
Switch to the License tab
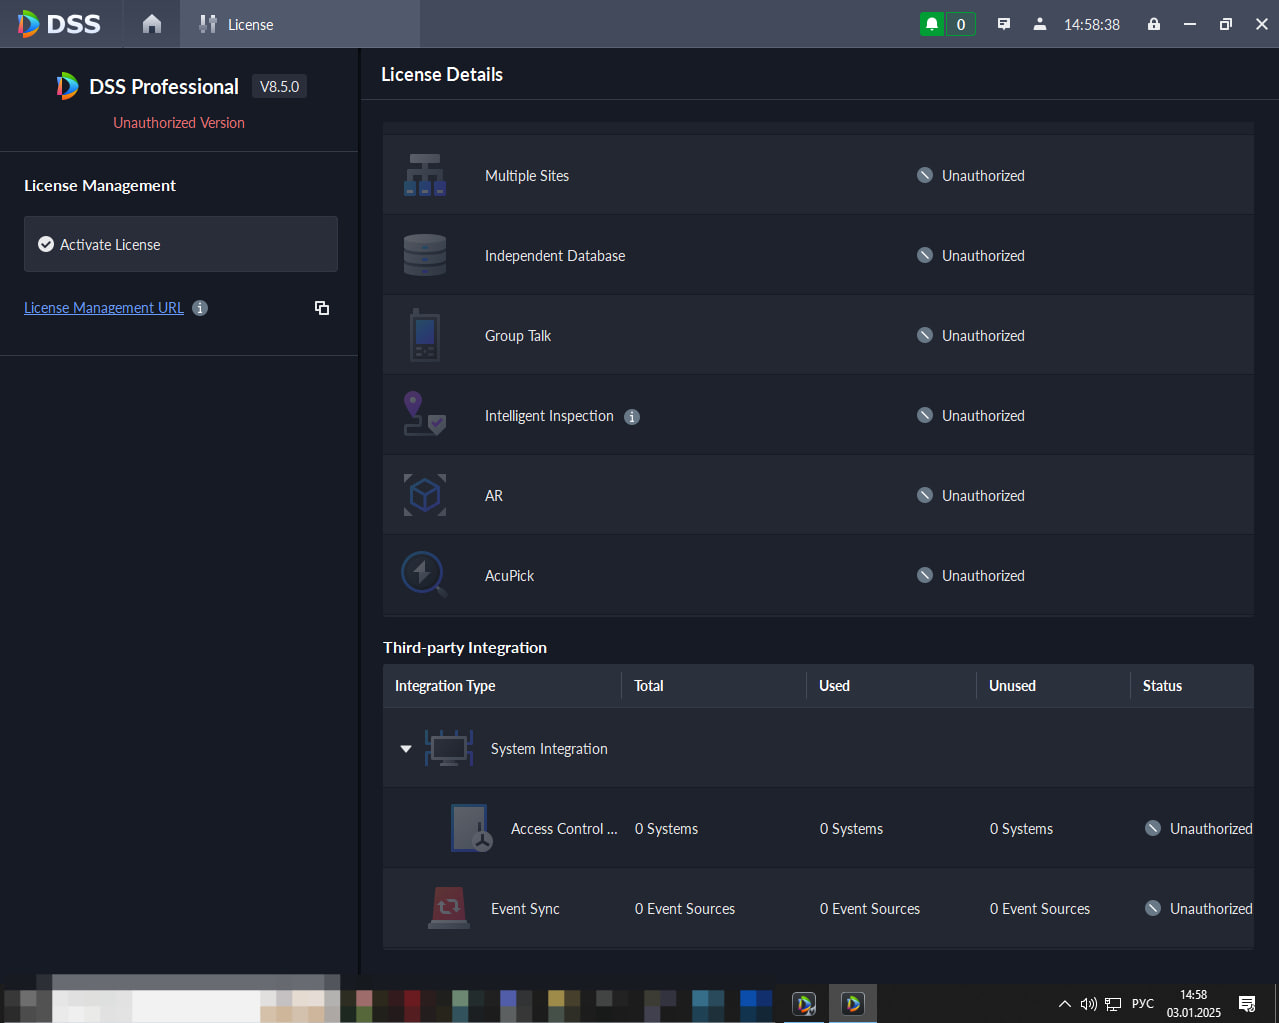pyautogui.click(x=236, y=24)
